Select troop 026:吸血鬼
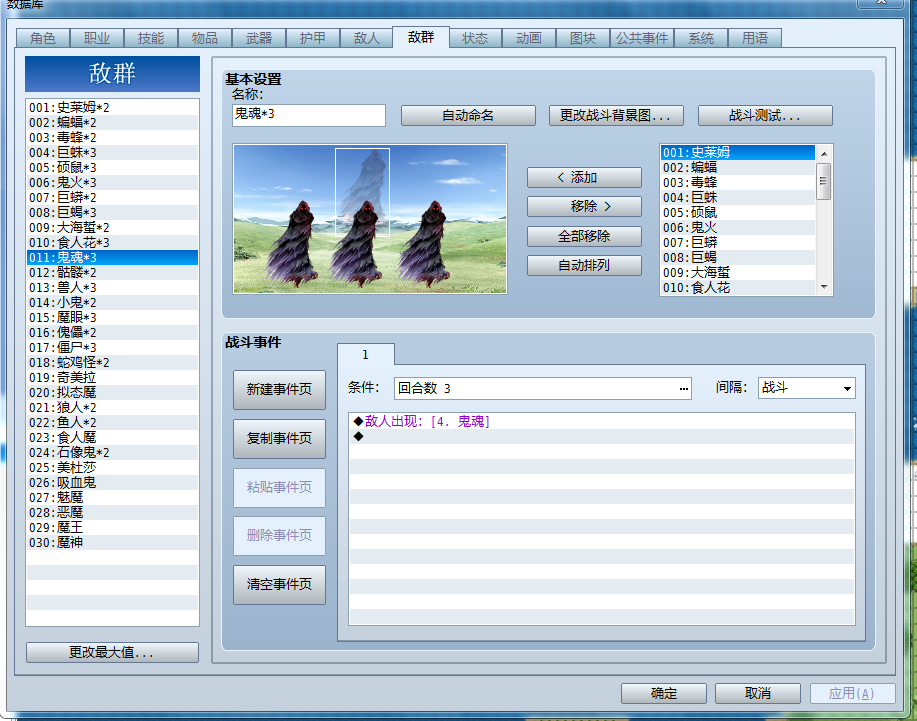The height and width of the screenshot is (721, 917). click(112, 482)
